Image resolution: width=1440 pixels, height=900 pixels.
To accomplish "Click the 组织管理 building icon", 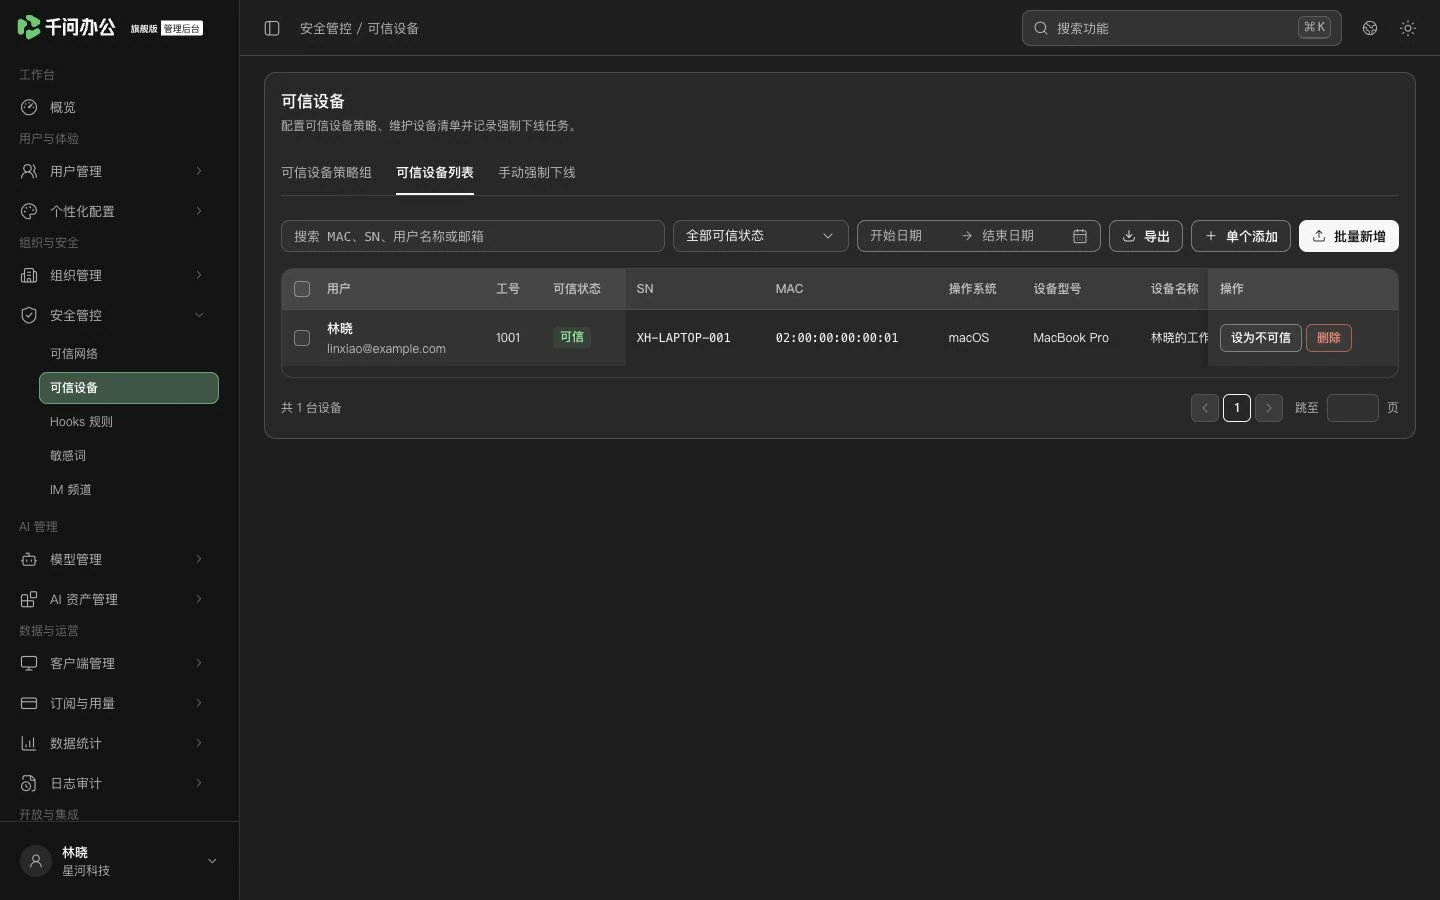I will click(29, 275).
